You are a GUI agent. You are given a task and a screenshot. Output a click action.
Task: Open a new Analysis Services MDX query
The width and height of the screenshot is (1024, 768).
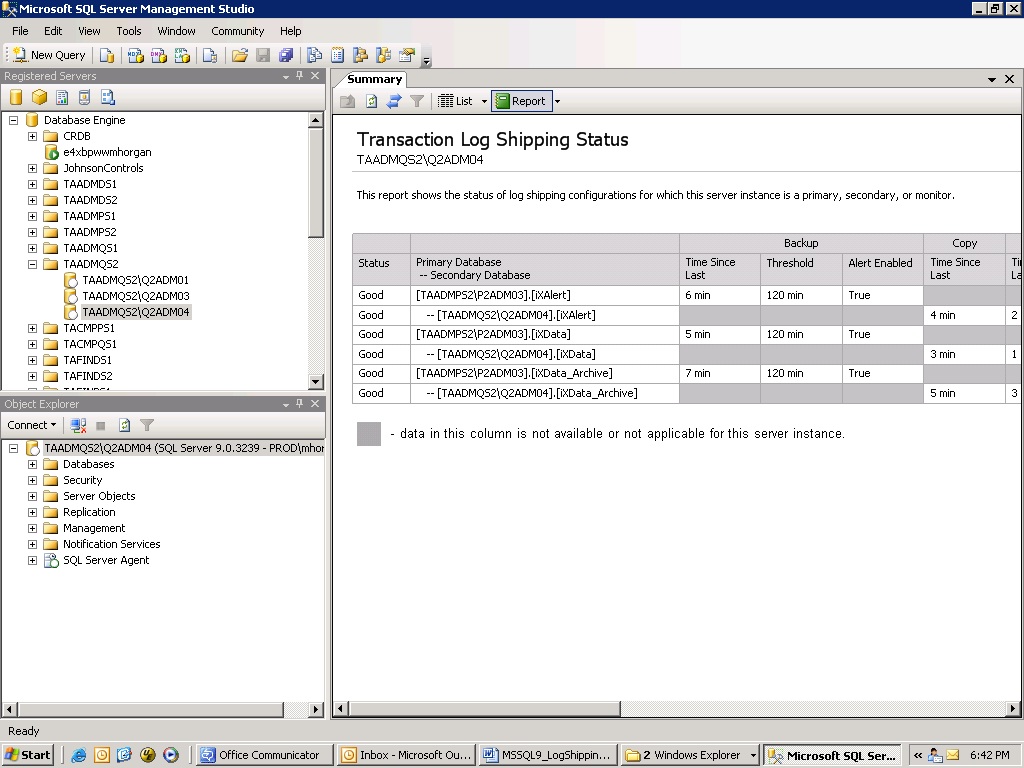136,56
